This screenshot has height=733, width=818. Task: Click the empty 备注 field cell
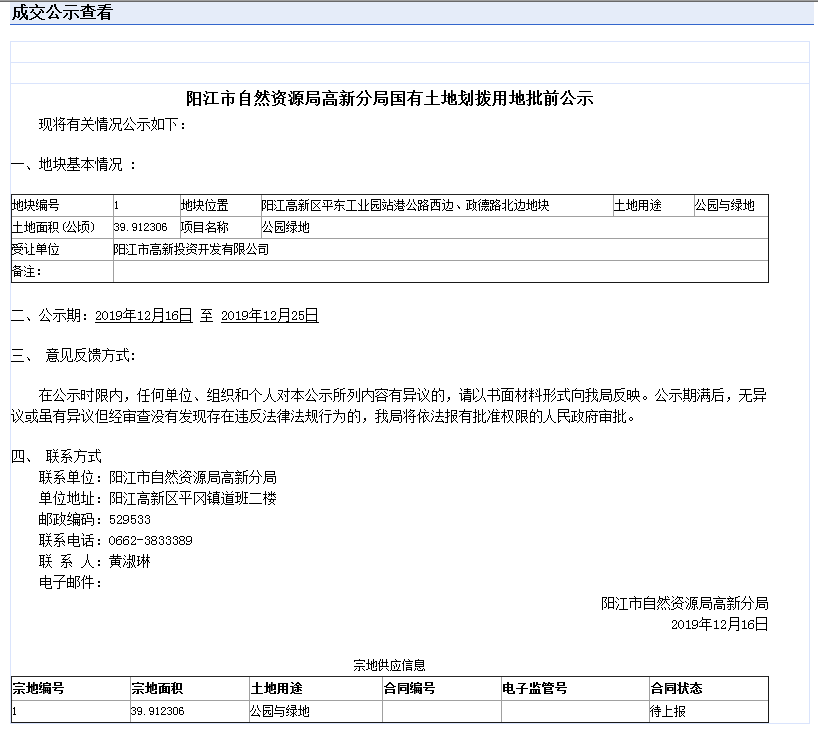pos(440,271)
